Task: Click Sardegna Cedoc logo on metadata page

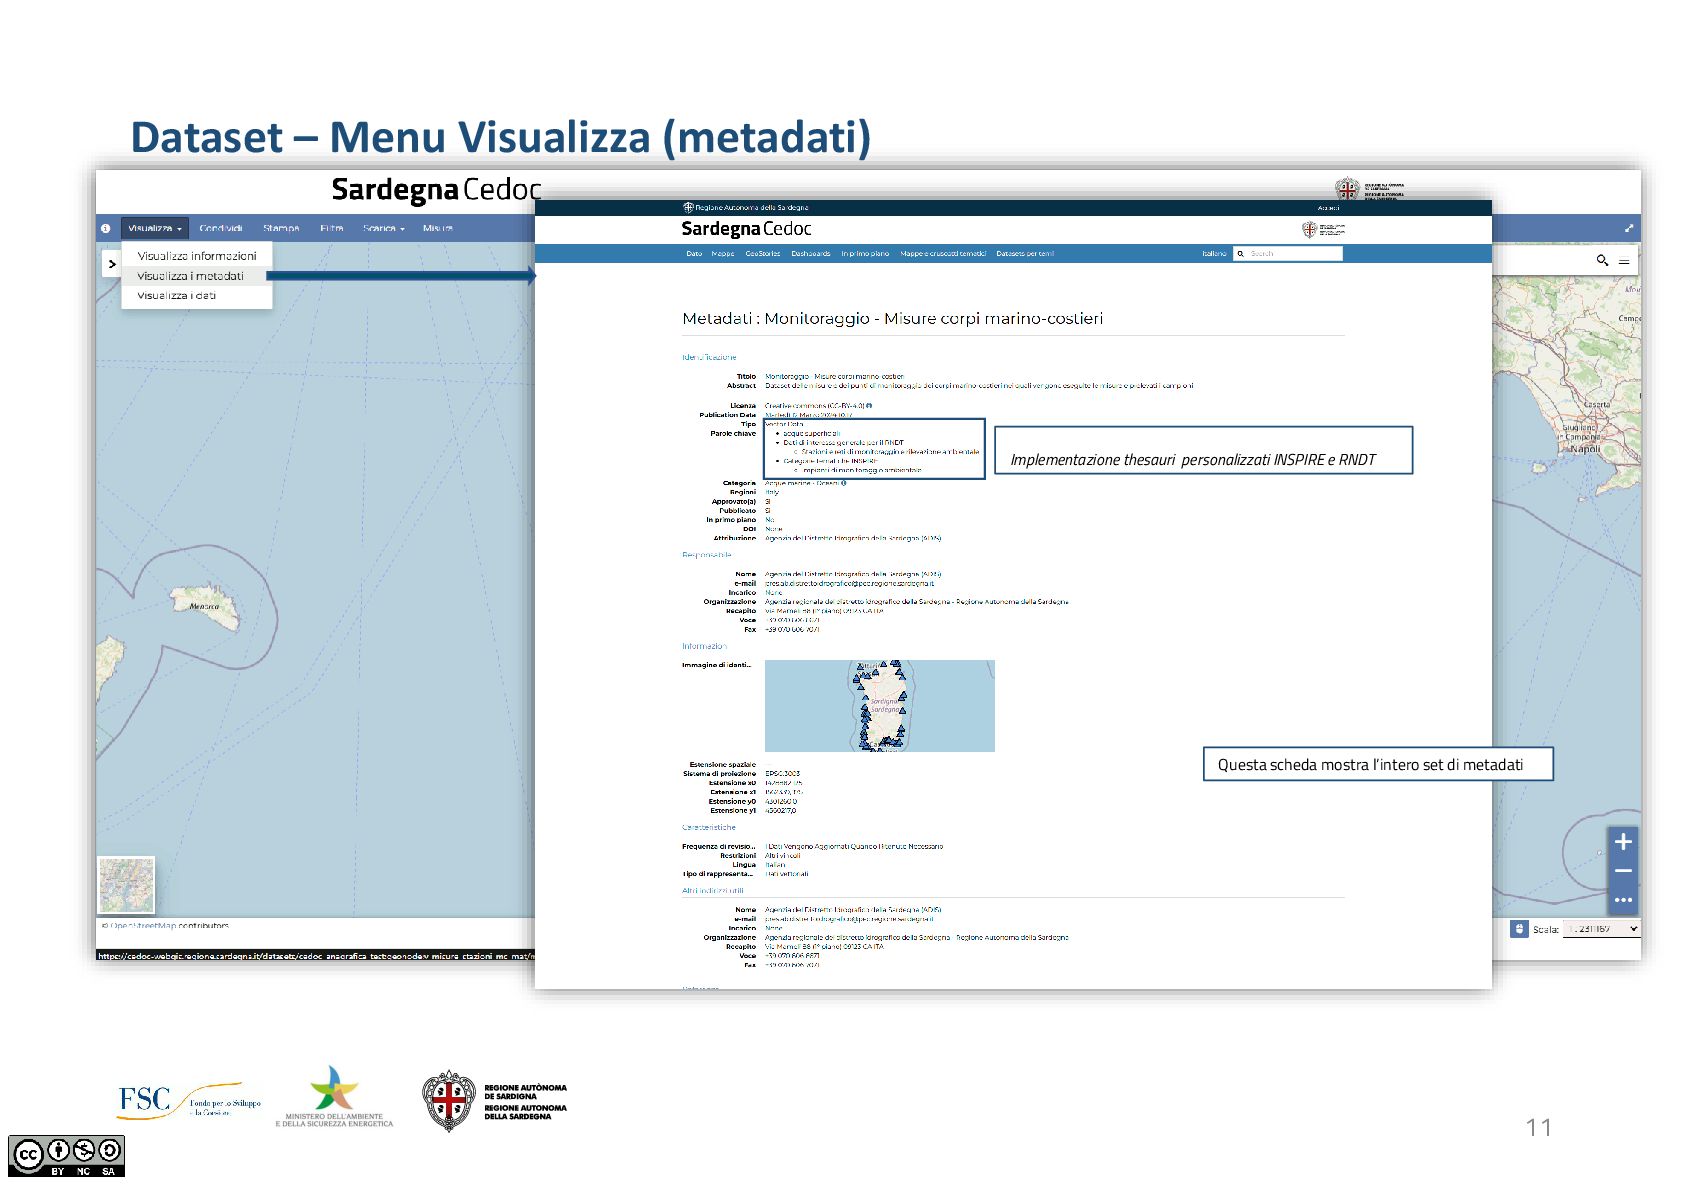Action: pyautogui.click(x=746, y=229)
